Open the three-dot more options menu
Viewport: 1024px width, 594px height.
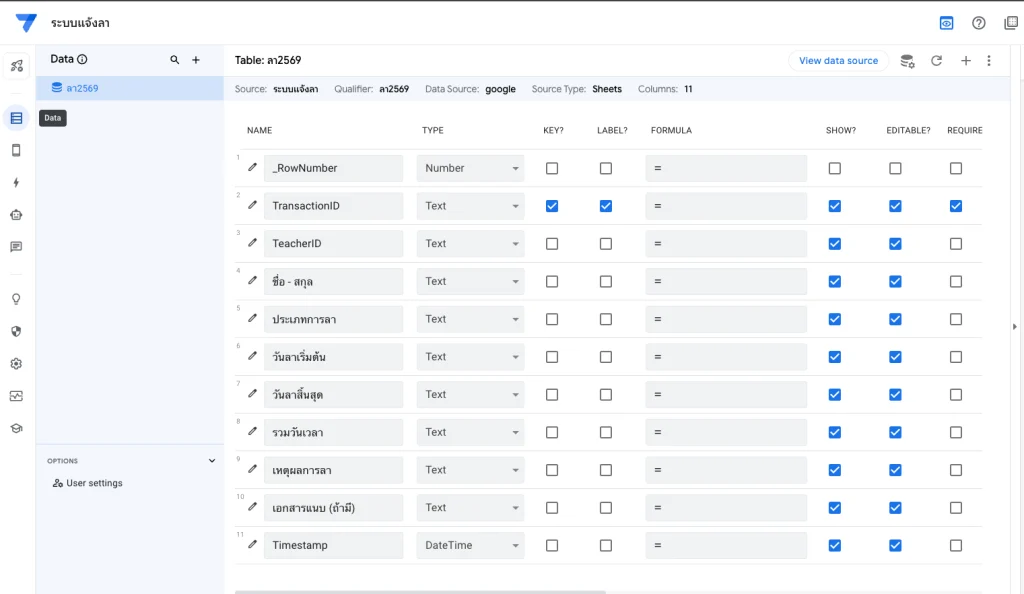[989, 61]
